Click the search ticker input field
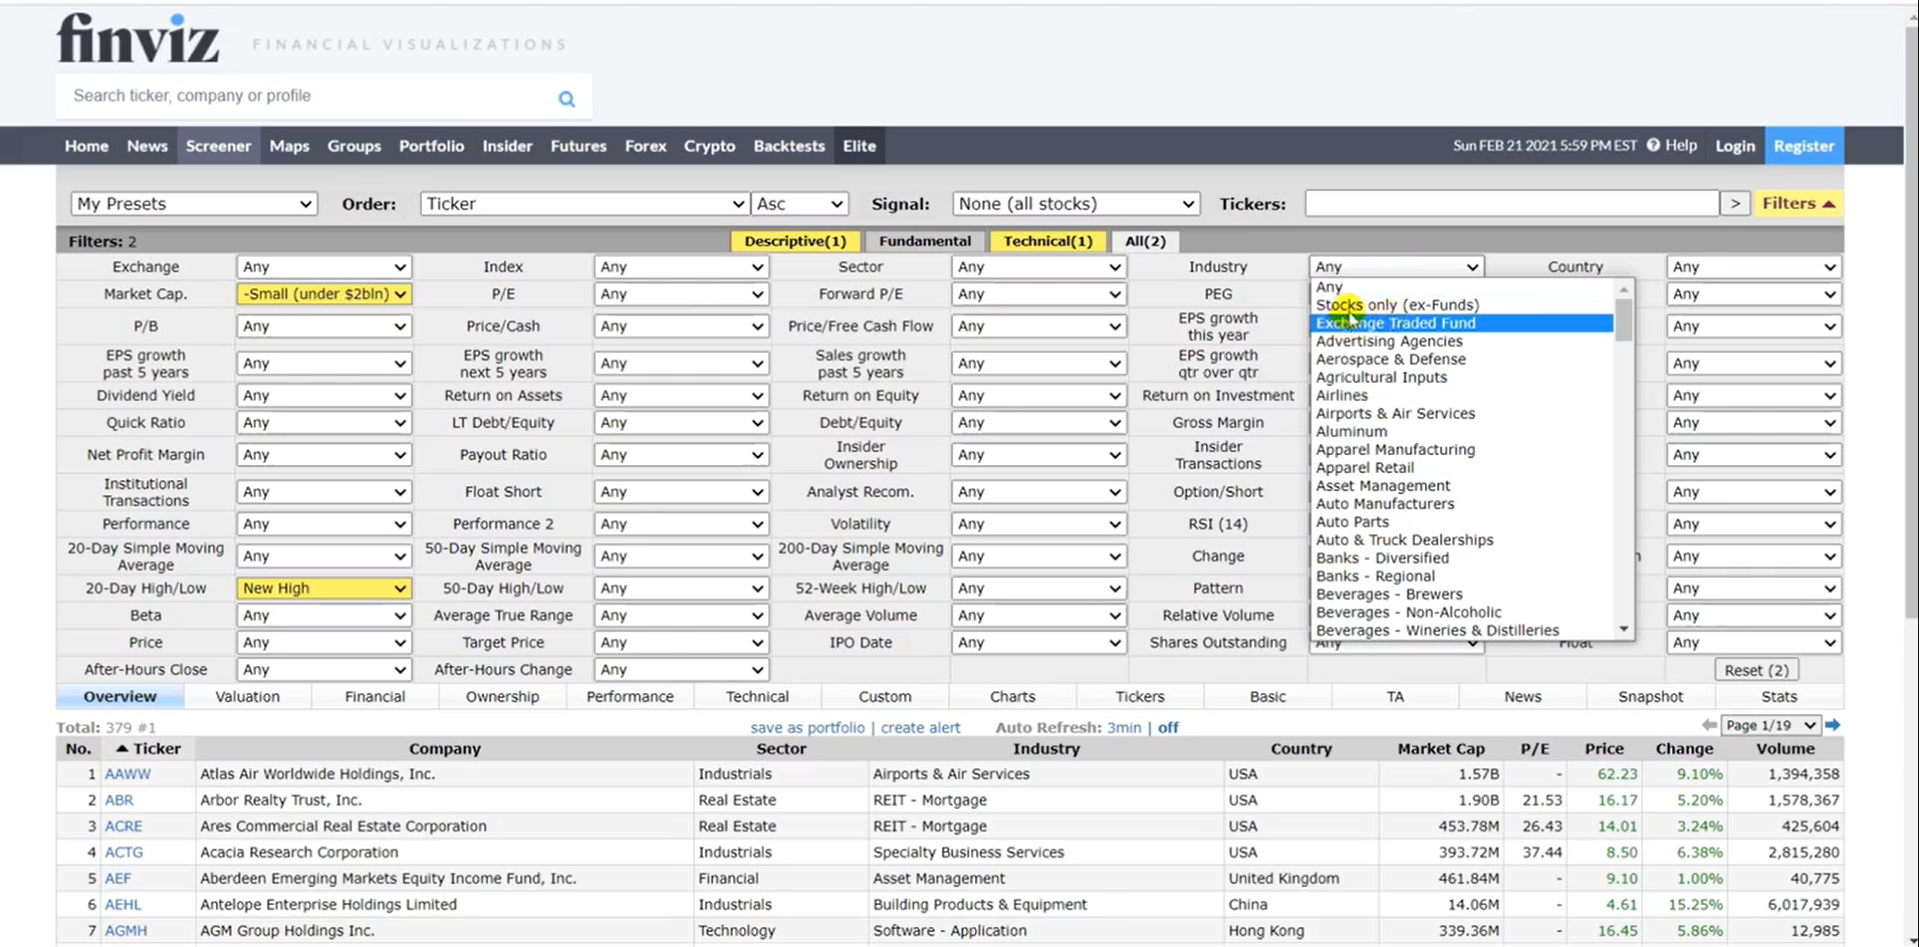The height and width of the screenshot is (947, 1919). click(310, 96)
